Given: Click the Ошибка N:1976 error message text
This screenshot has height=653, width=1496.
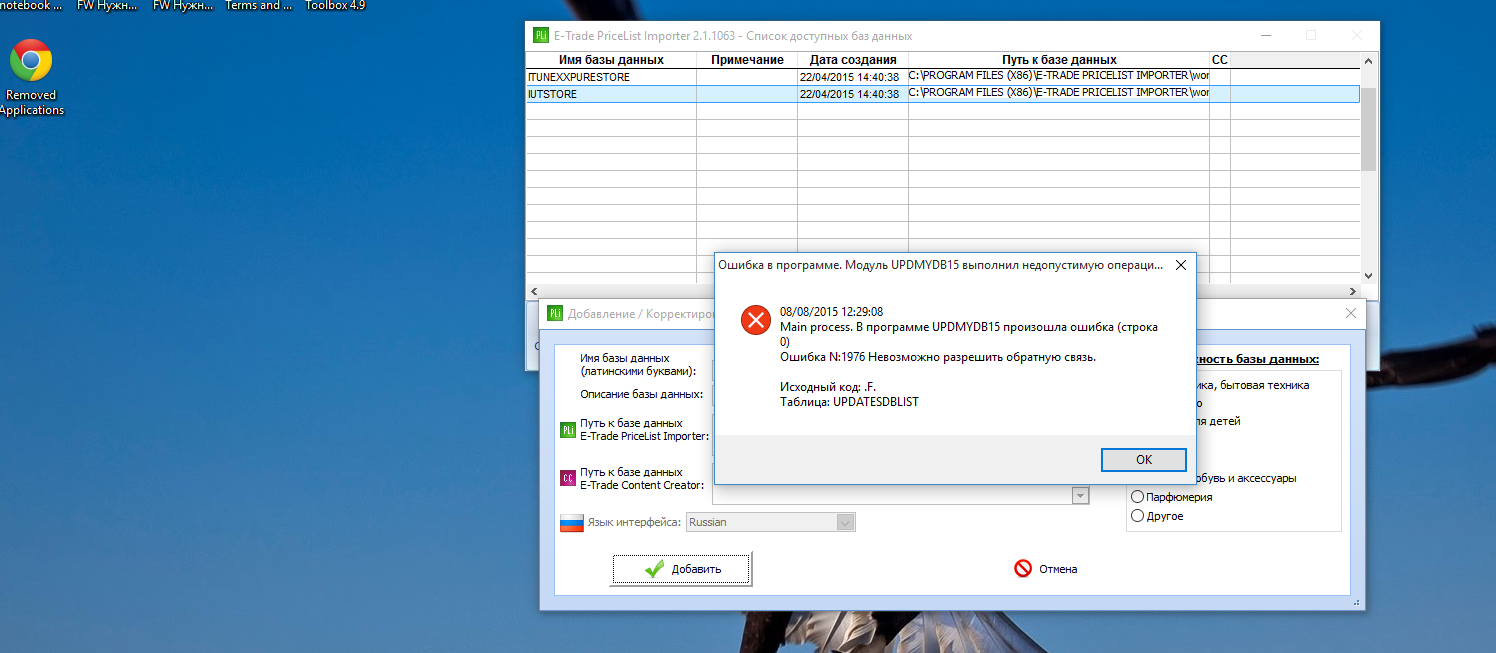Looking at the screenshot, I should (x=938, y=357).
